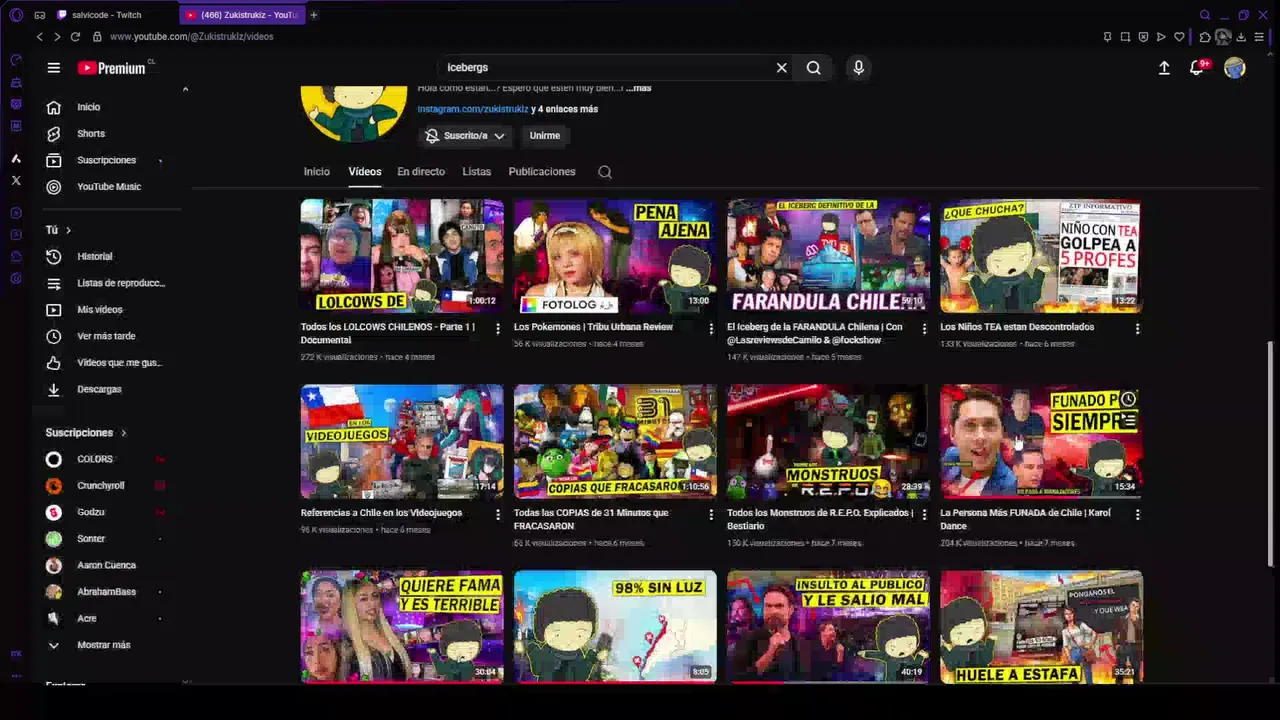Select the Videos channel tab

click(365, 172)
